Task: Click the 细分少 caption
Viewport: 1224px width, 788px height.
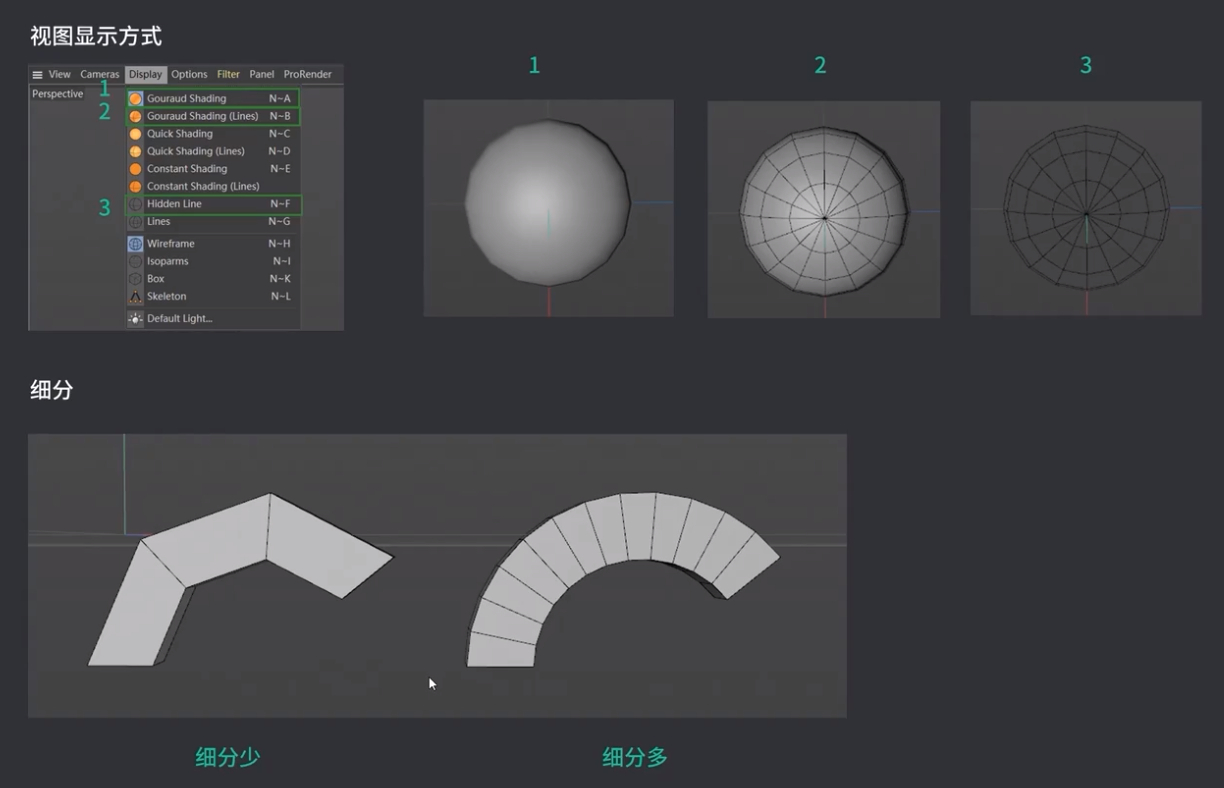Action: pos(227,757)
